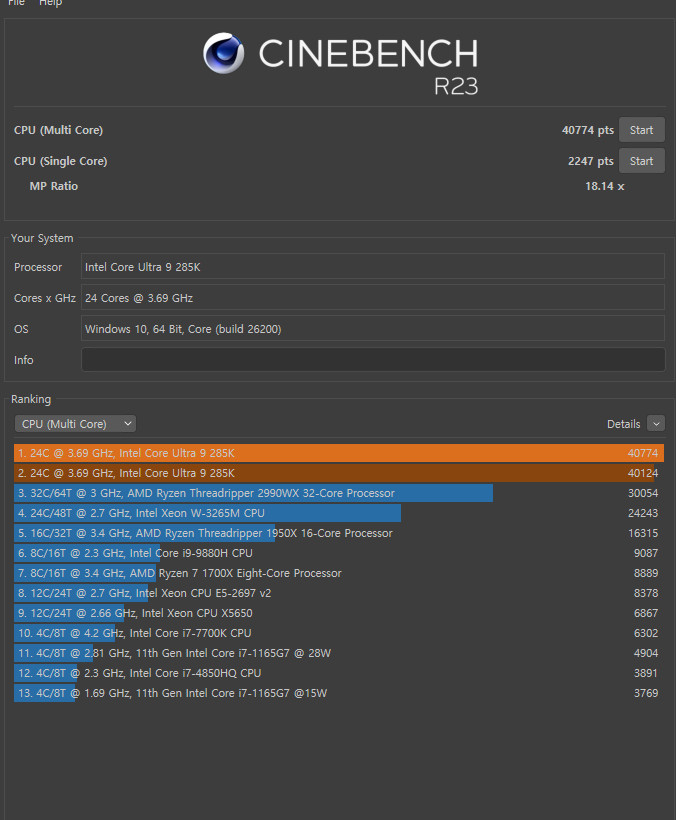This screenshot has height=820, width=676.
Task: Click the Your System section heading
Action: click(x=42, y=238)
